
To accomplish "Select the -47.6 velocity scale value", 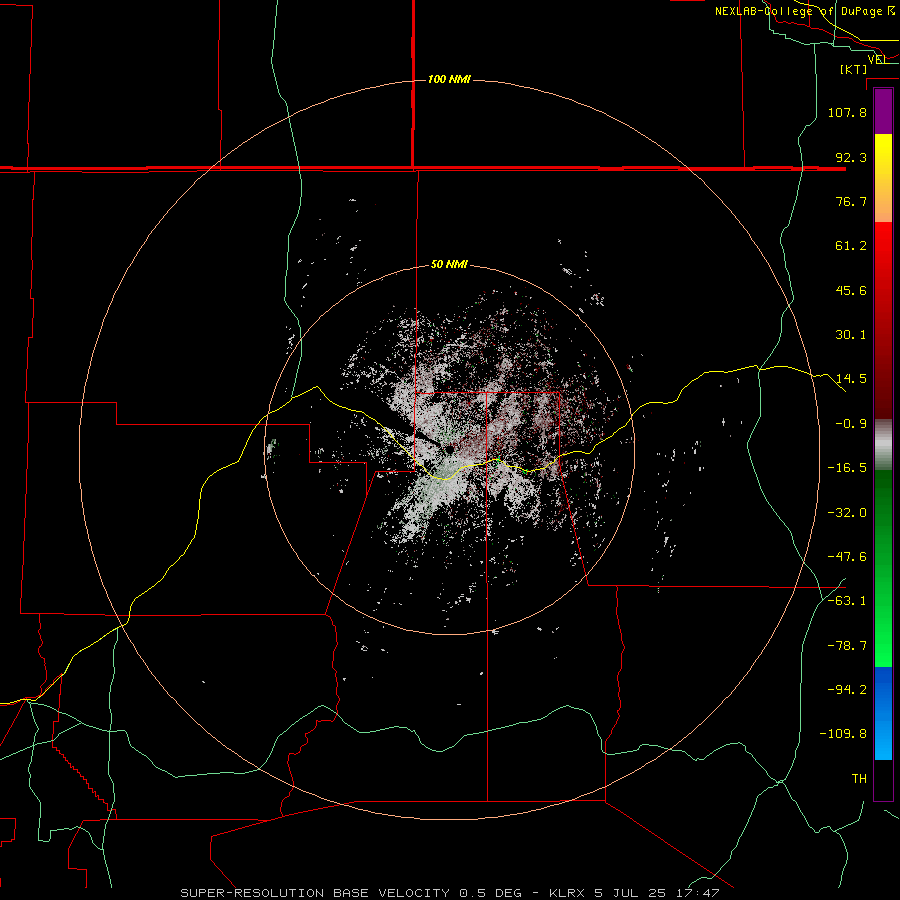I will coord(847,557).
